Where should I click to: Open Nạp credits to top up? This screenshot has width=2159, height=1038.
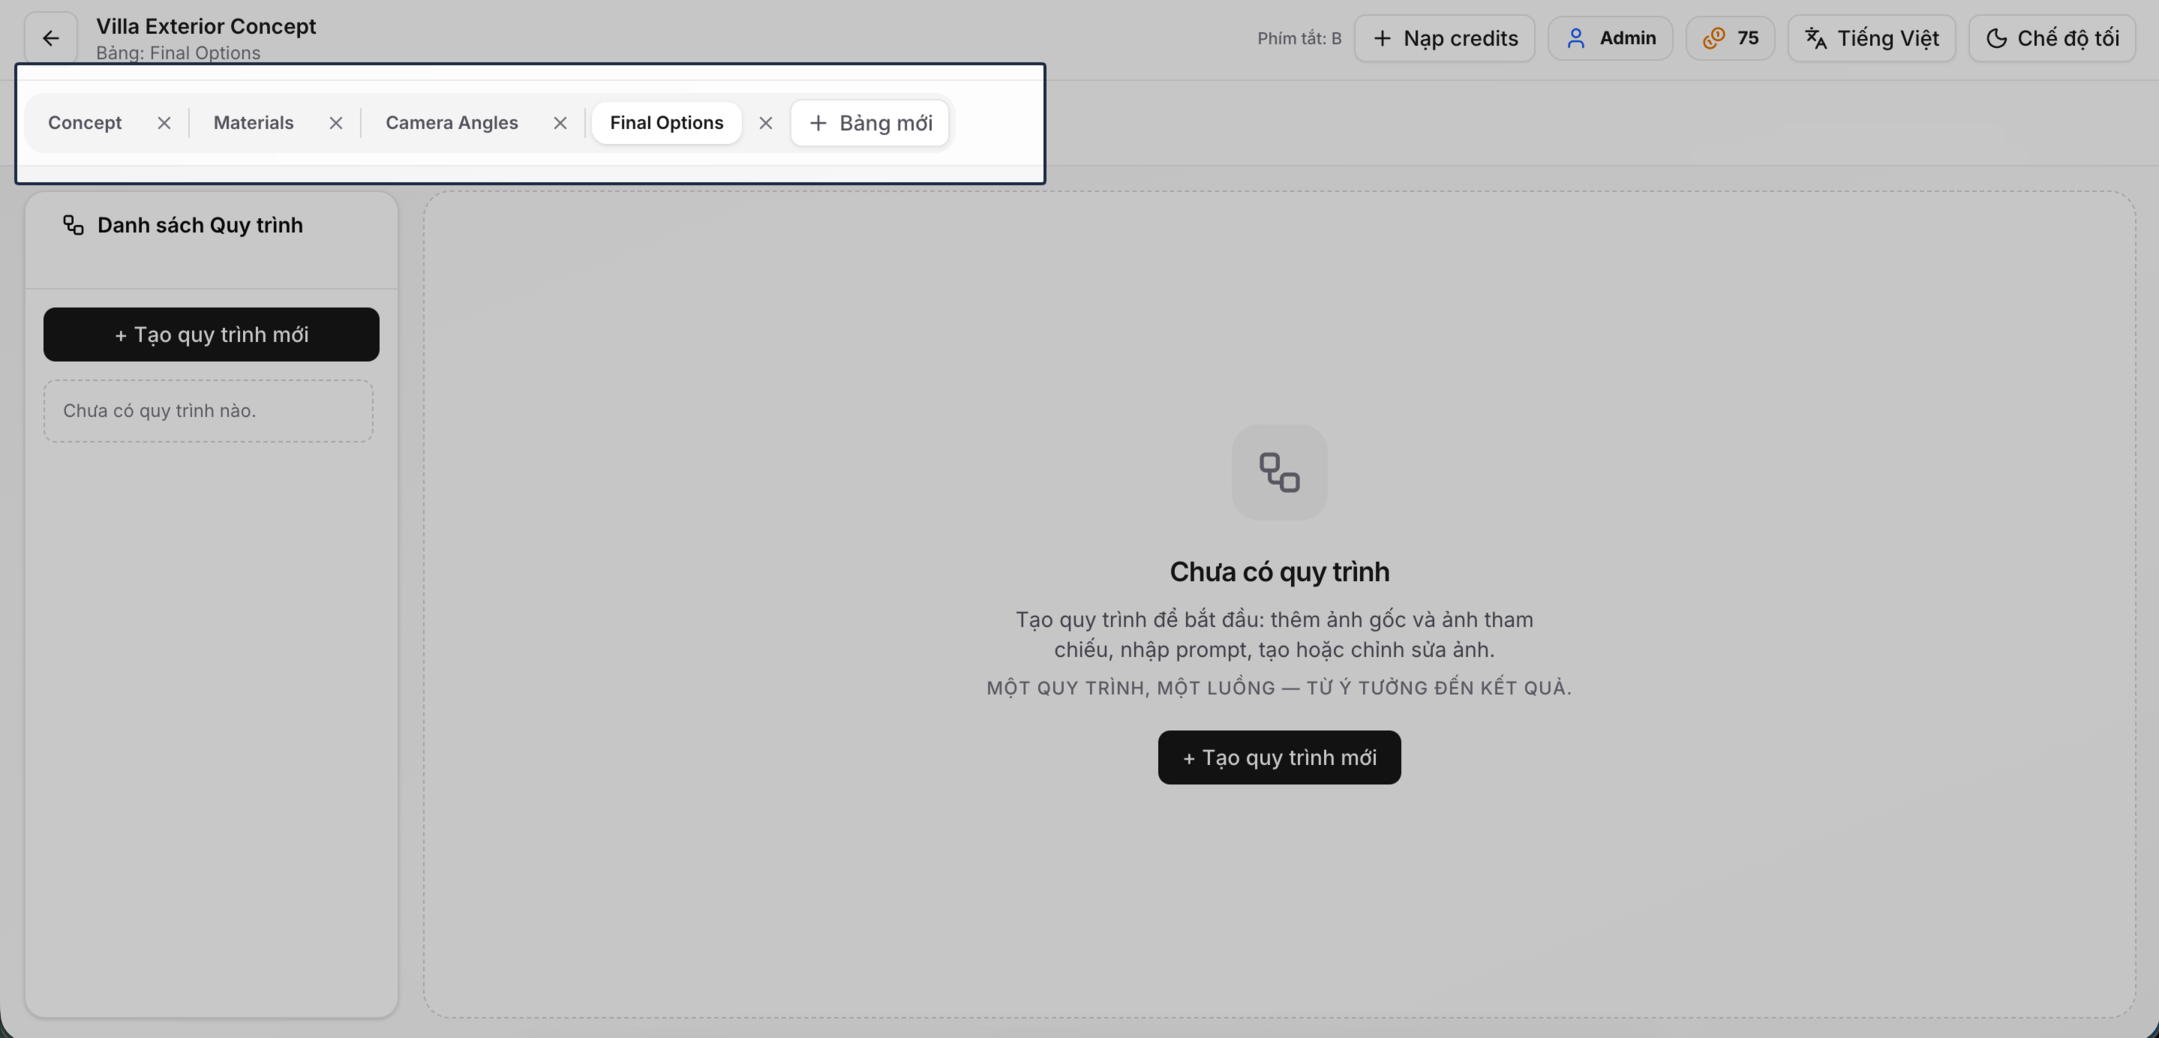click(x=1444, y=38)
